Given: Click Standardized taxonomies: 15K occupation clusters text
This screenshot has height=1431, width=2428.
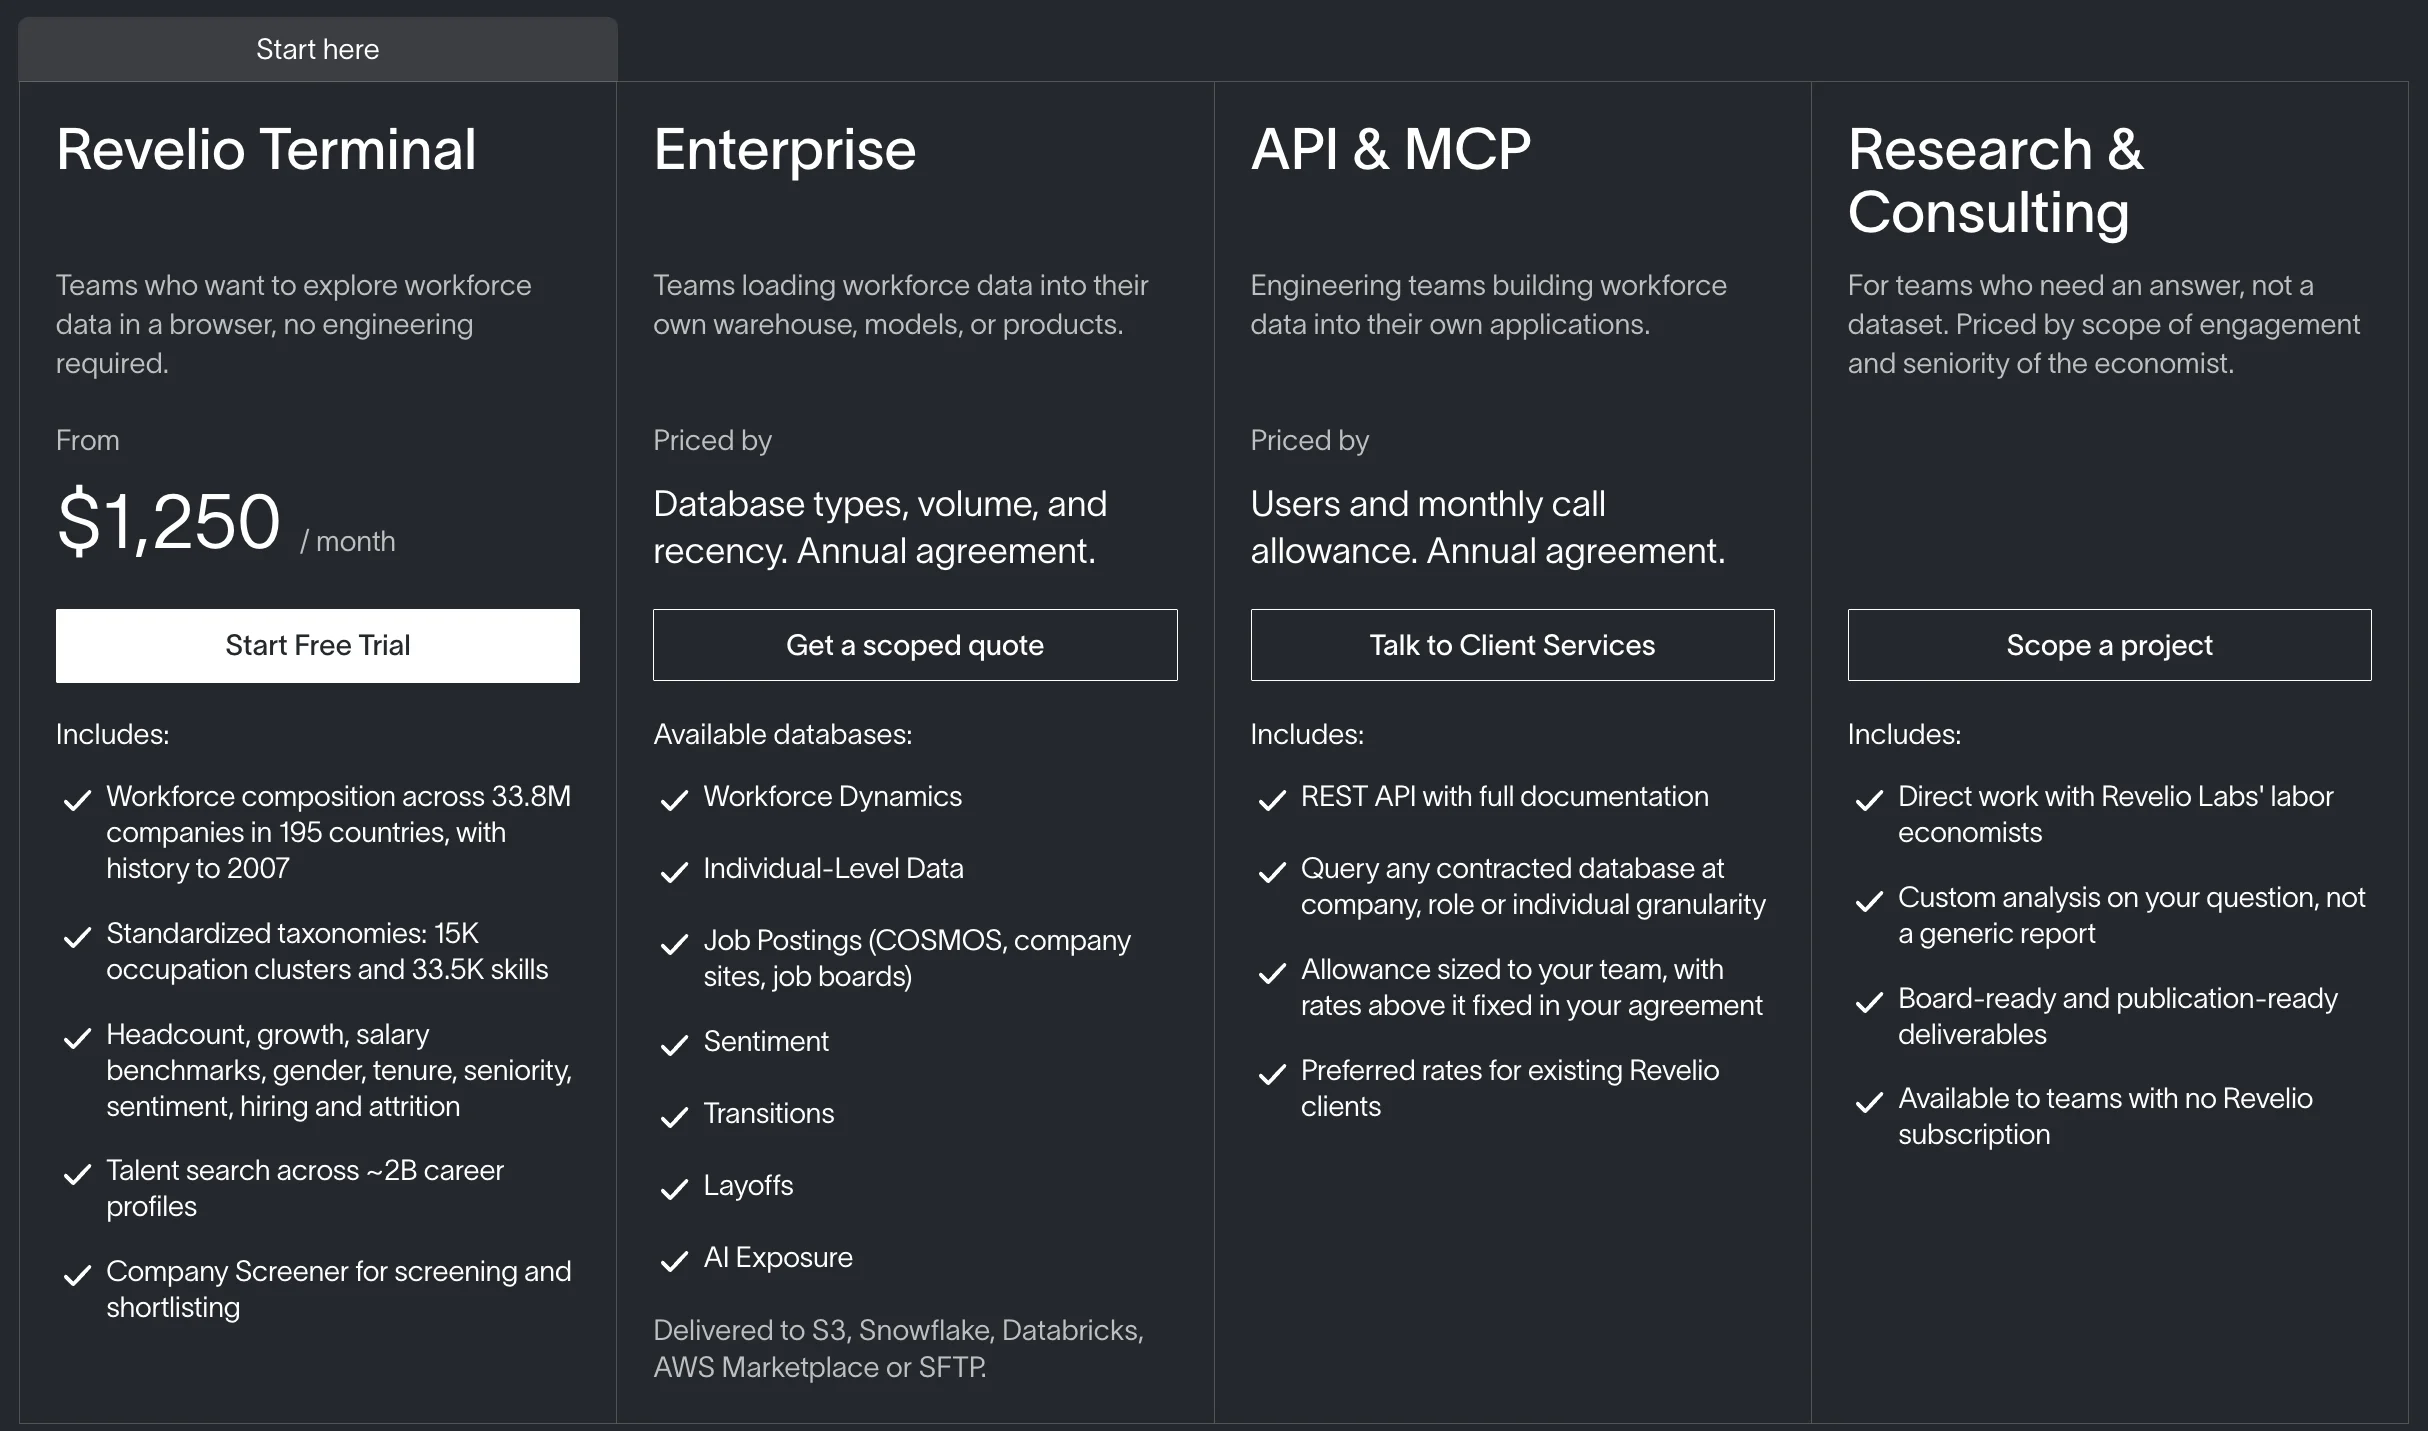Looking at the screenshot, I should click(327, 951).
